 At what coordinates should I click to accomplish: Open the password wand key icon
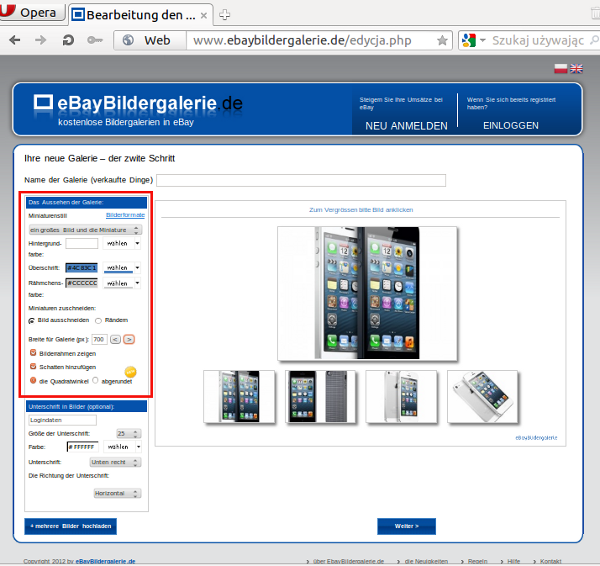95,40
